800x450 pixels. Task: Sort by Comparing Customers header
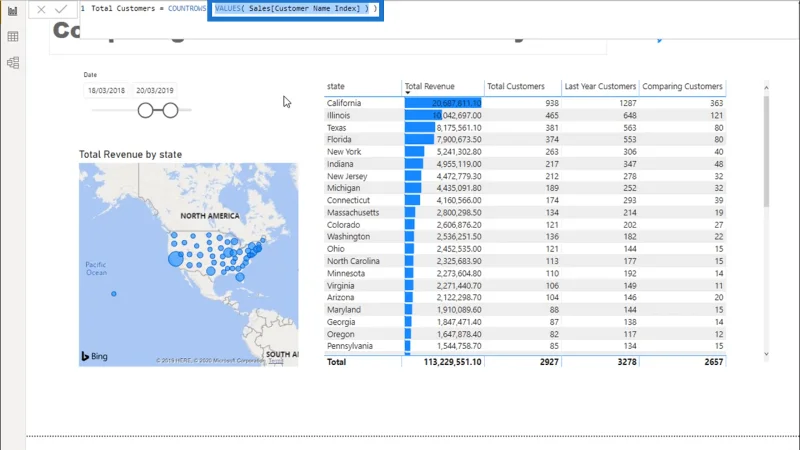point(682,87)
